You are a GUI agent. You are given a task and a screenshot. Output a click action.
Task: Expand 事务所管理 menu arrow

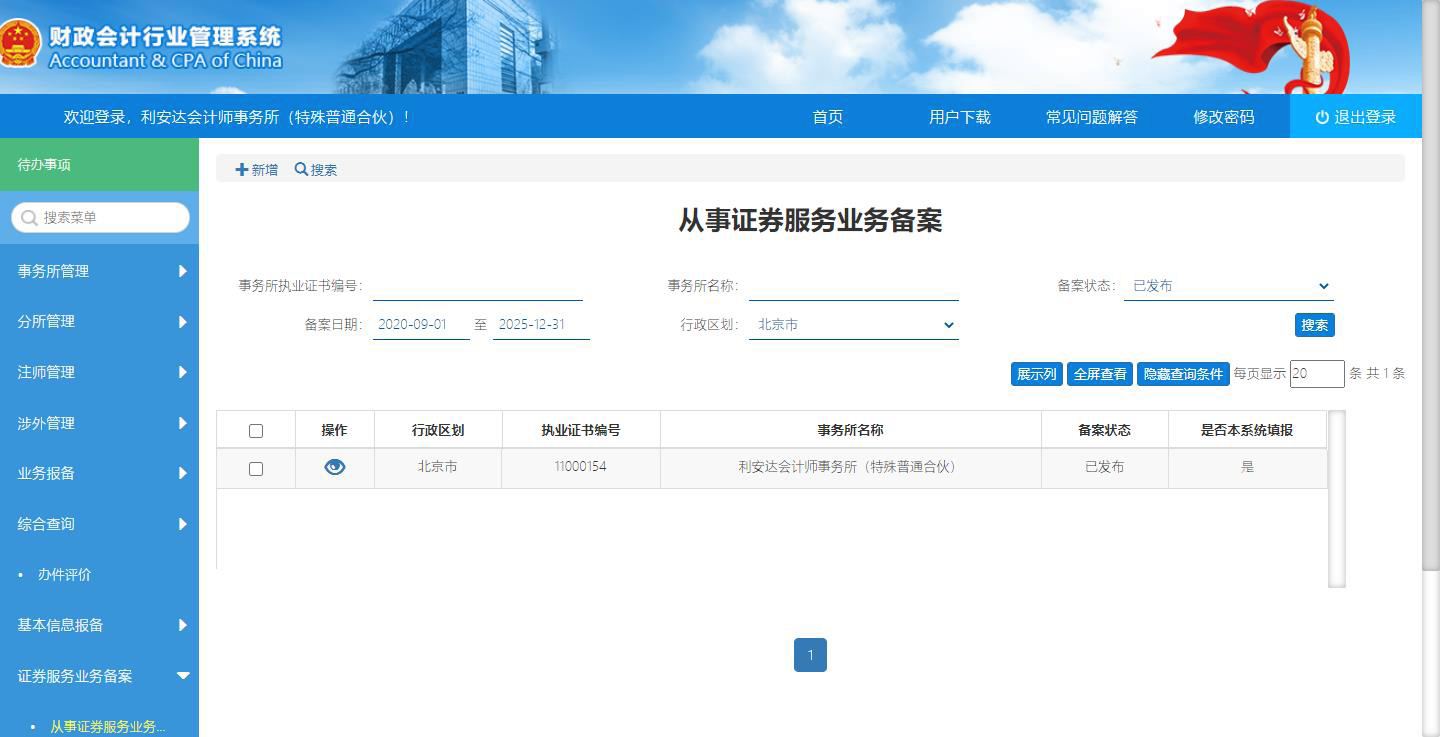[182, 271]
